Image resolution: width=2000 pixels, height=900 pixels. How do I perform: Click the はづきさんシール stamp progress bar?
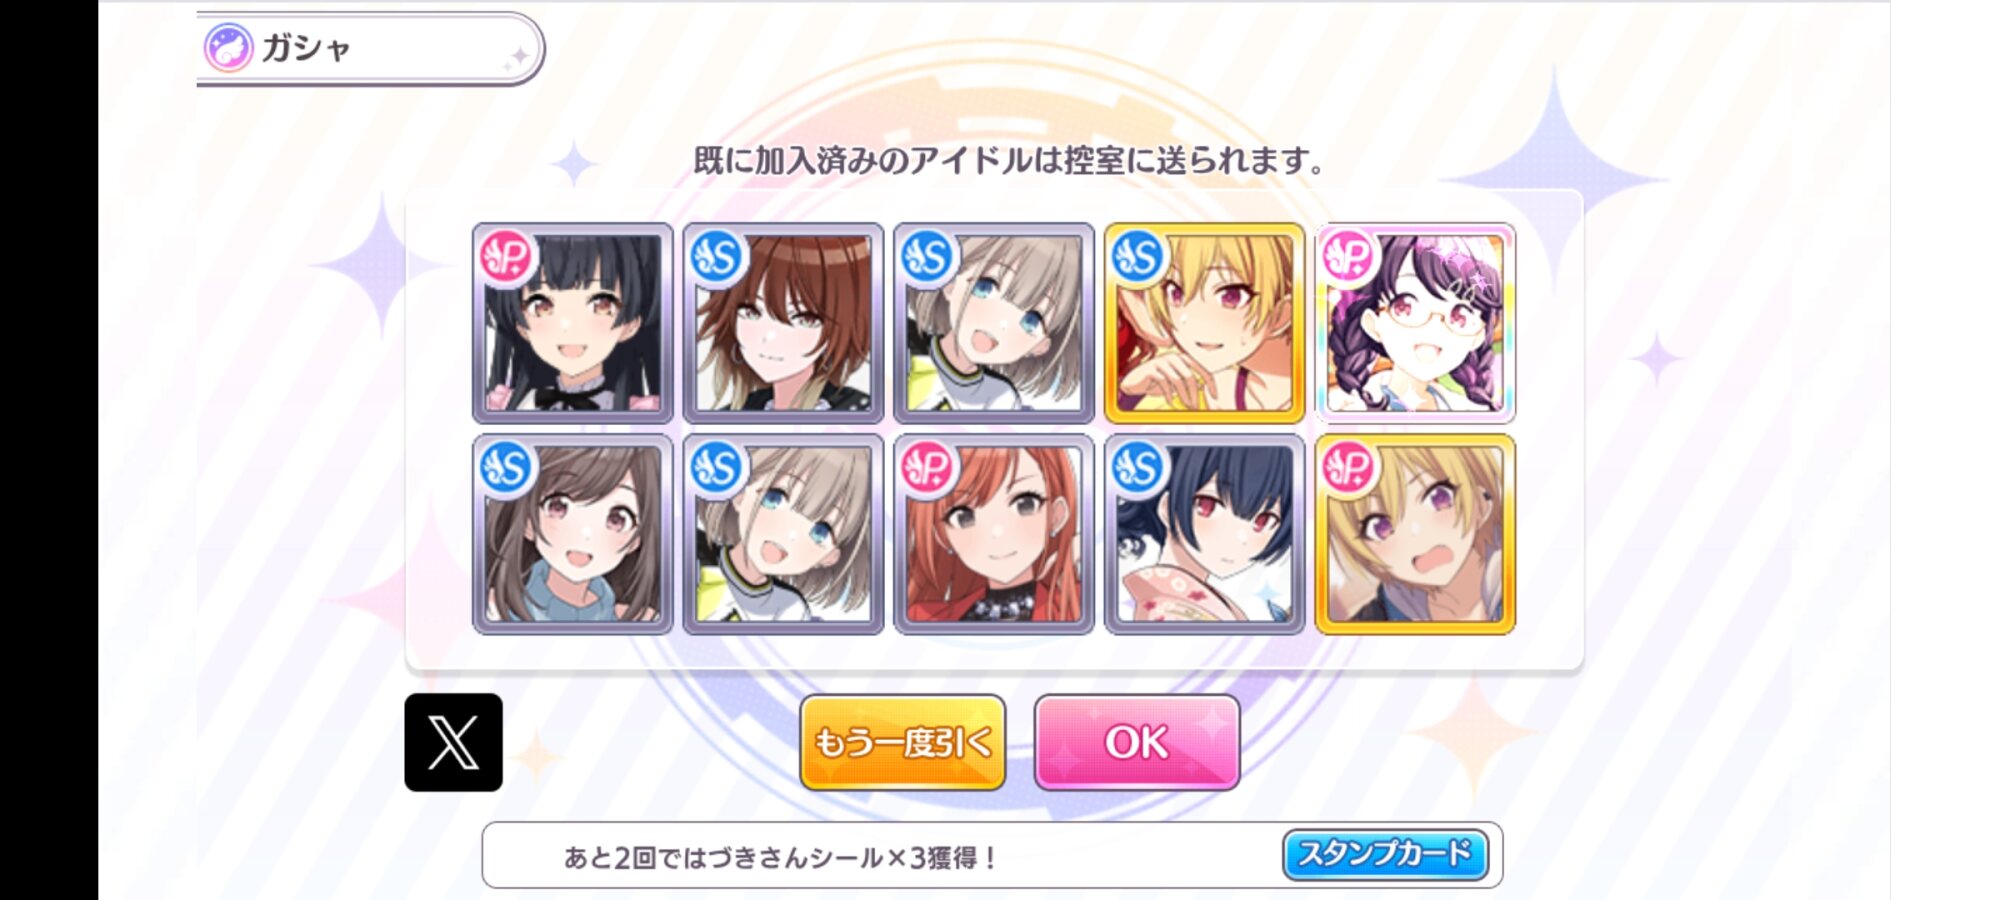click(992, 855)
